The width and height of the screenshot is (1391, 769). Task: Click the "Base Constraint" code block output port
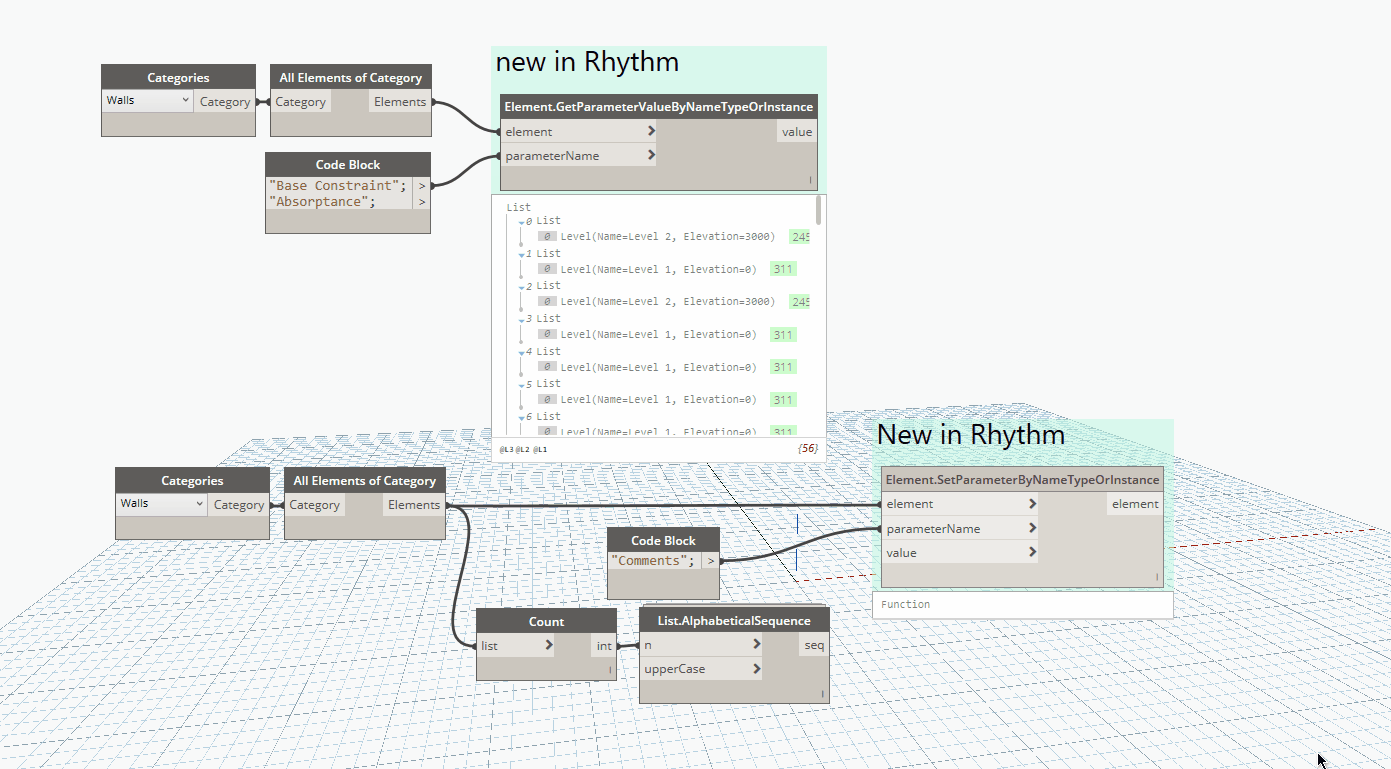click(421, 186)
